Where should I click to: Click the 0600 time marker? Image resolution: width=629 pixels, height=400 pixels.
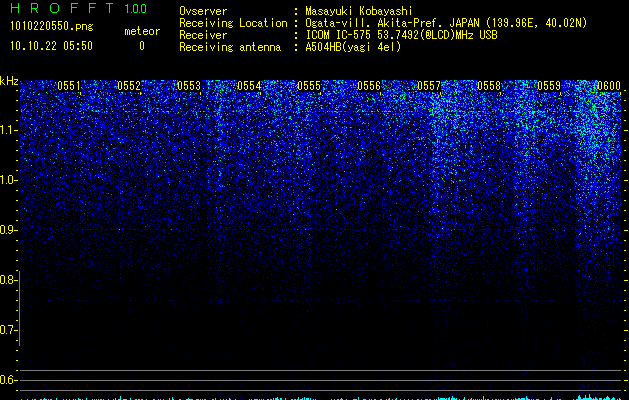point(609,86)
